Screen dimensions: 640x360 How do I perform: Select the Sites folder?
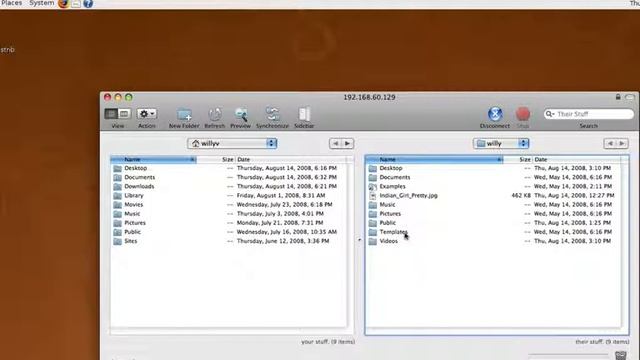131,241
